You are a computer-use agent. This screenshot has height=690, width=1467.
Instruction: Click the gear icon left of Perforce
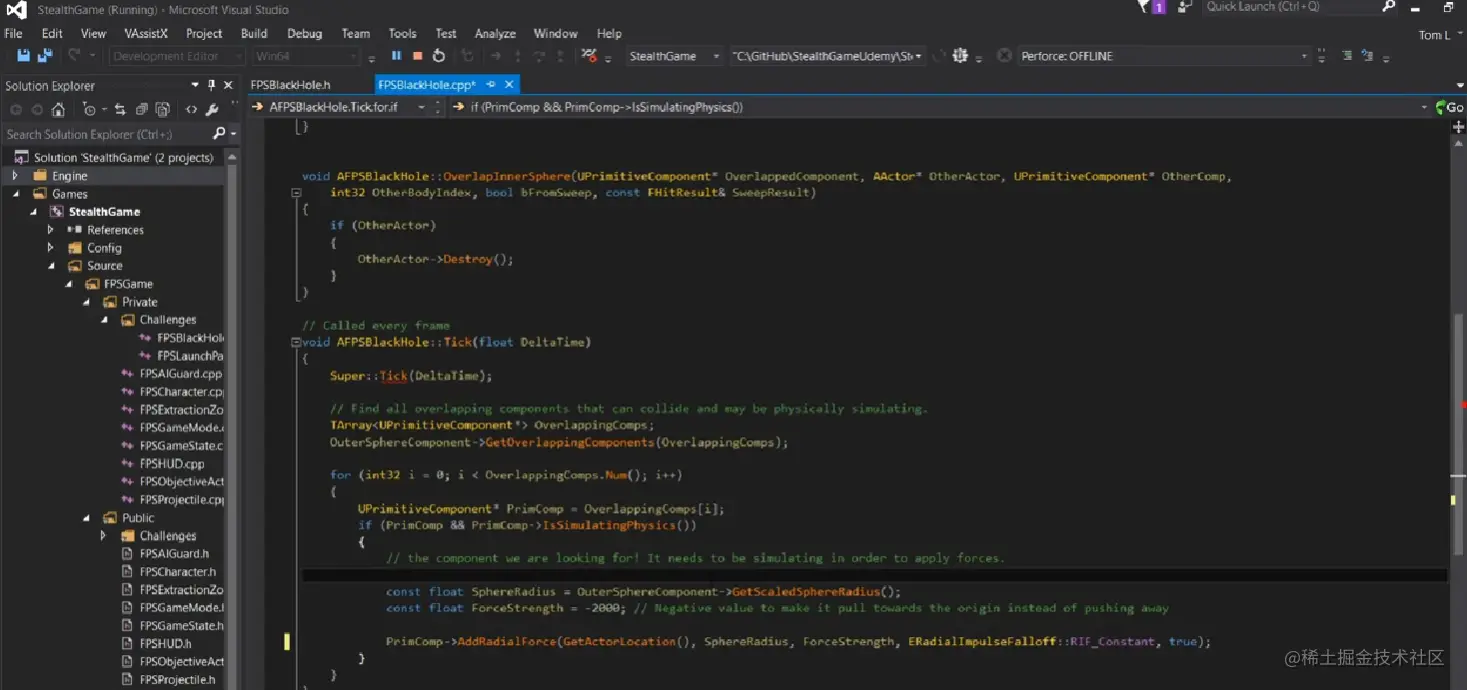pyautogui.click(x=960, y=56)
